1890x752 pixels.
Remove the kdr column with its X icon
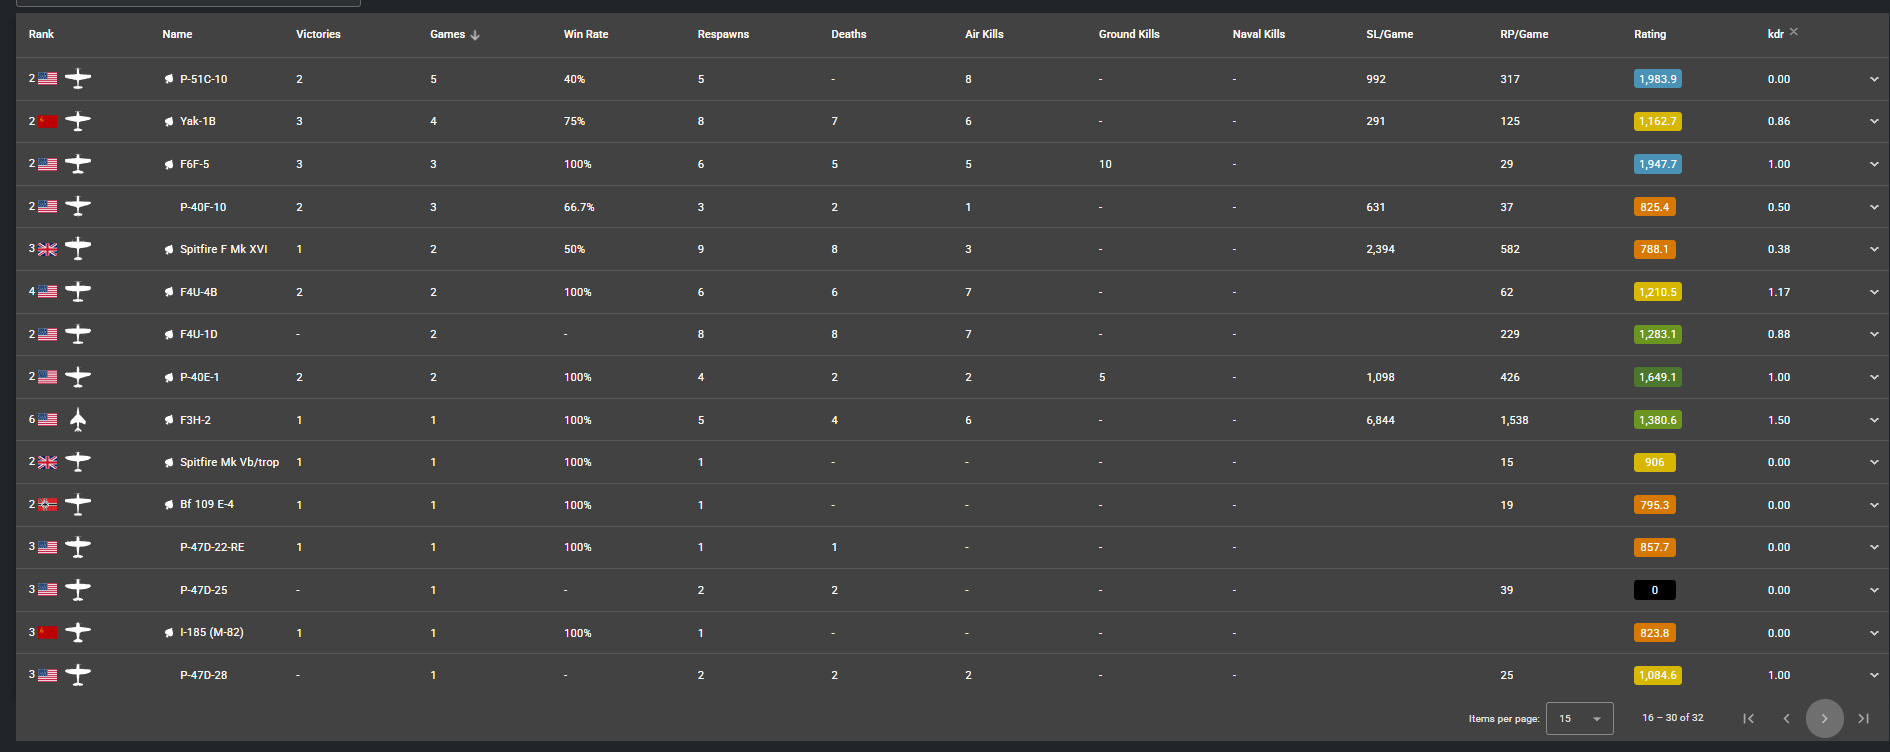pyautogui.click(x=1794, y=32)
